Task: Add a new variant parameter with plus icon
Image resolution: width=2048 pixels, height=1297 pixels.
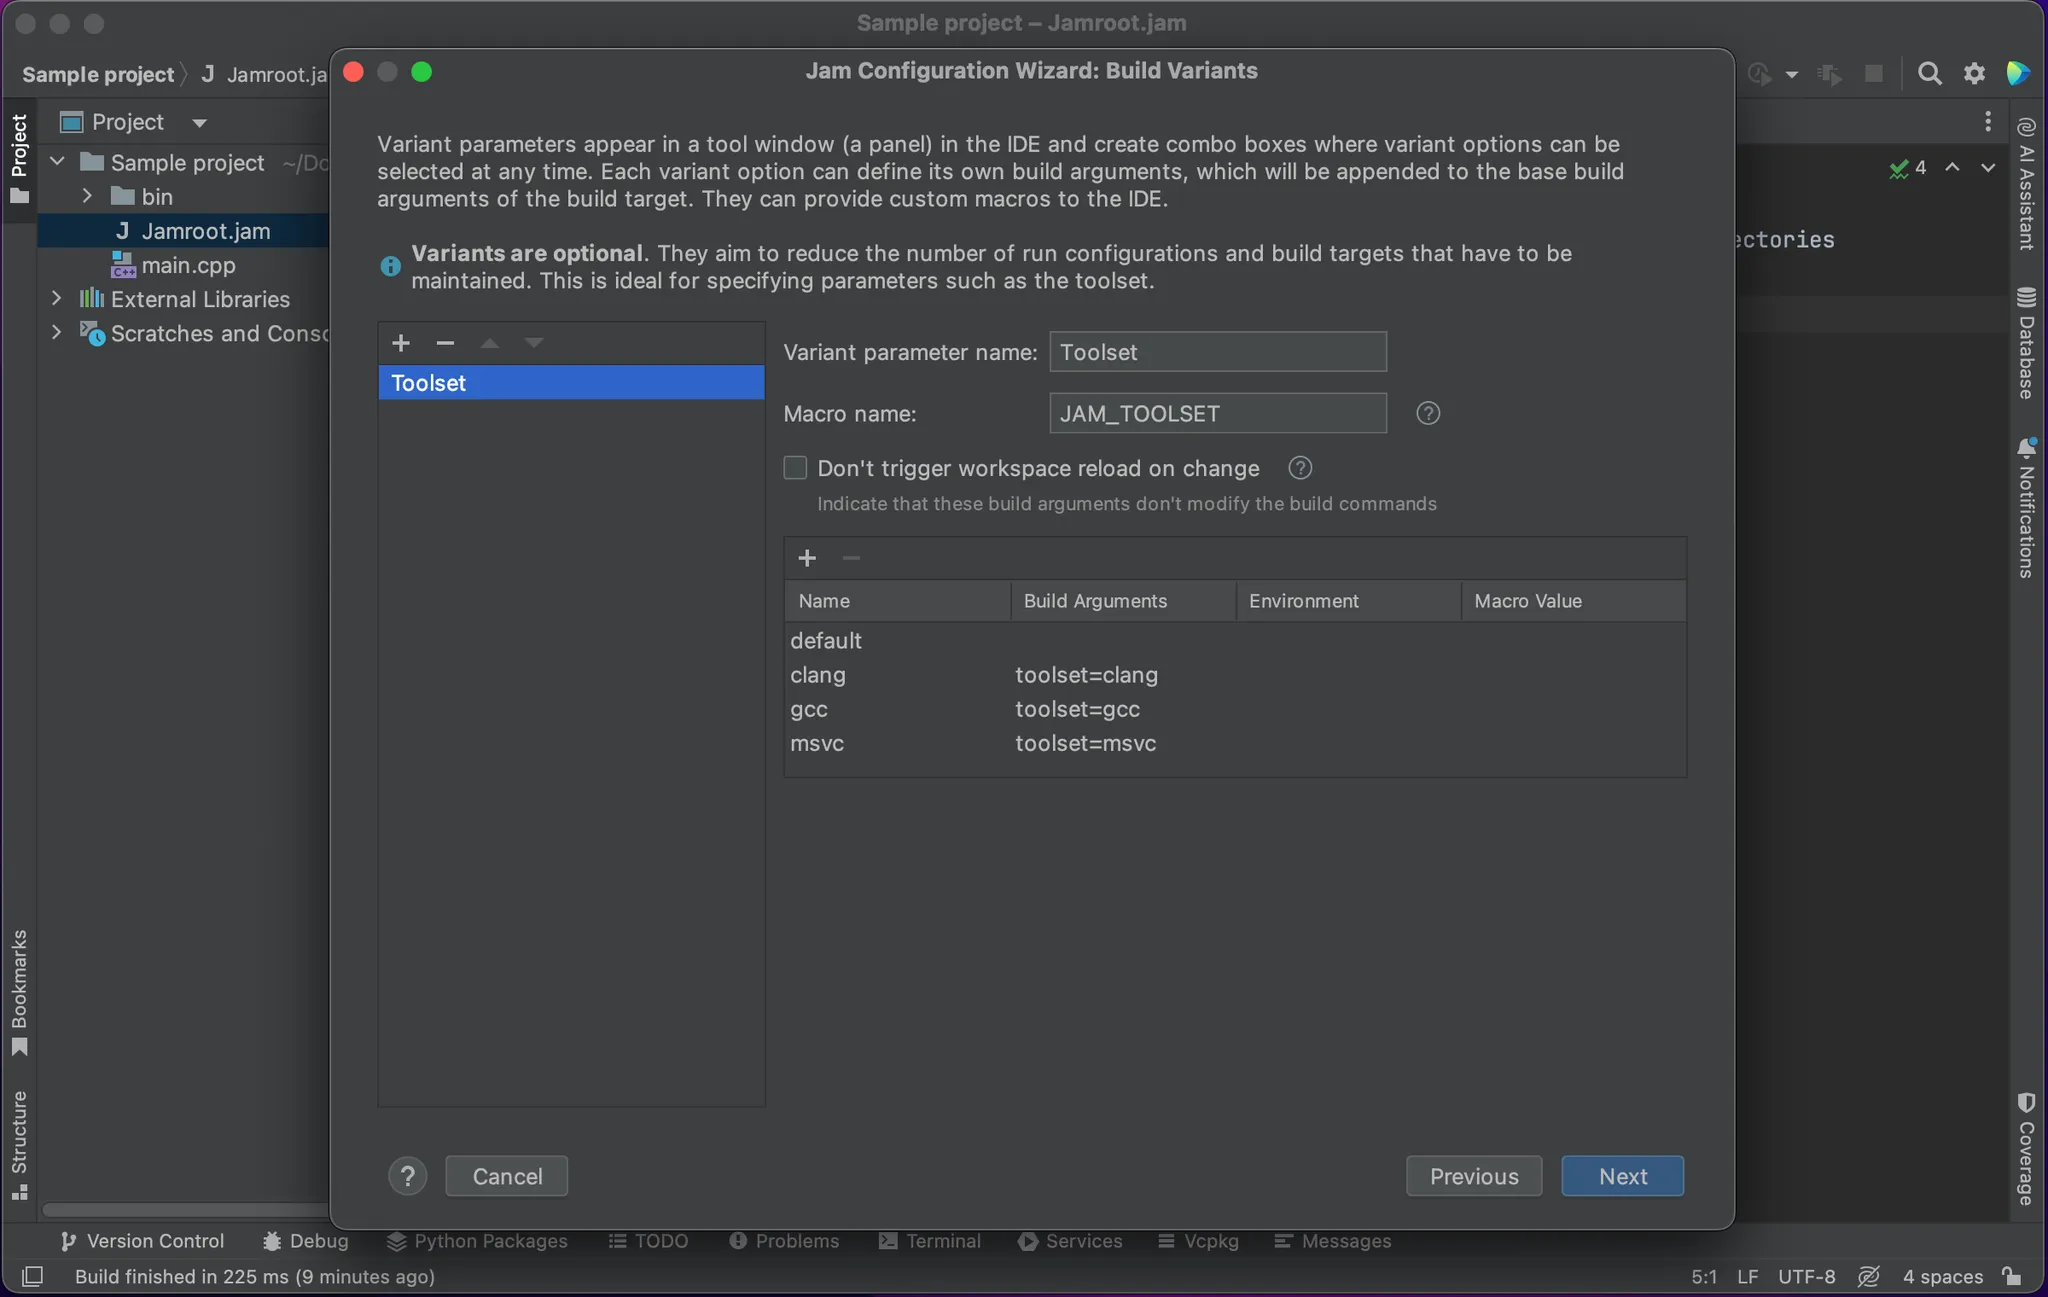Action: tap(401, 343)
